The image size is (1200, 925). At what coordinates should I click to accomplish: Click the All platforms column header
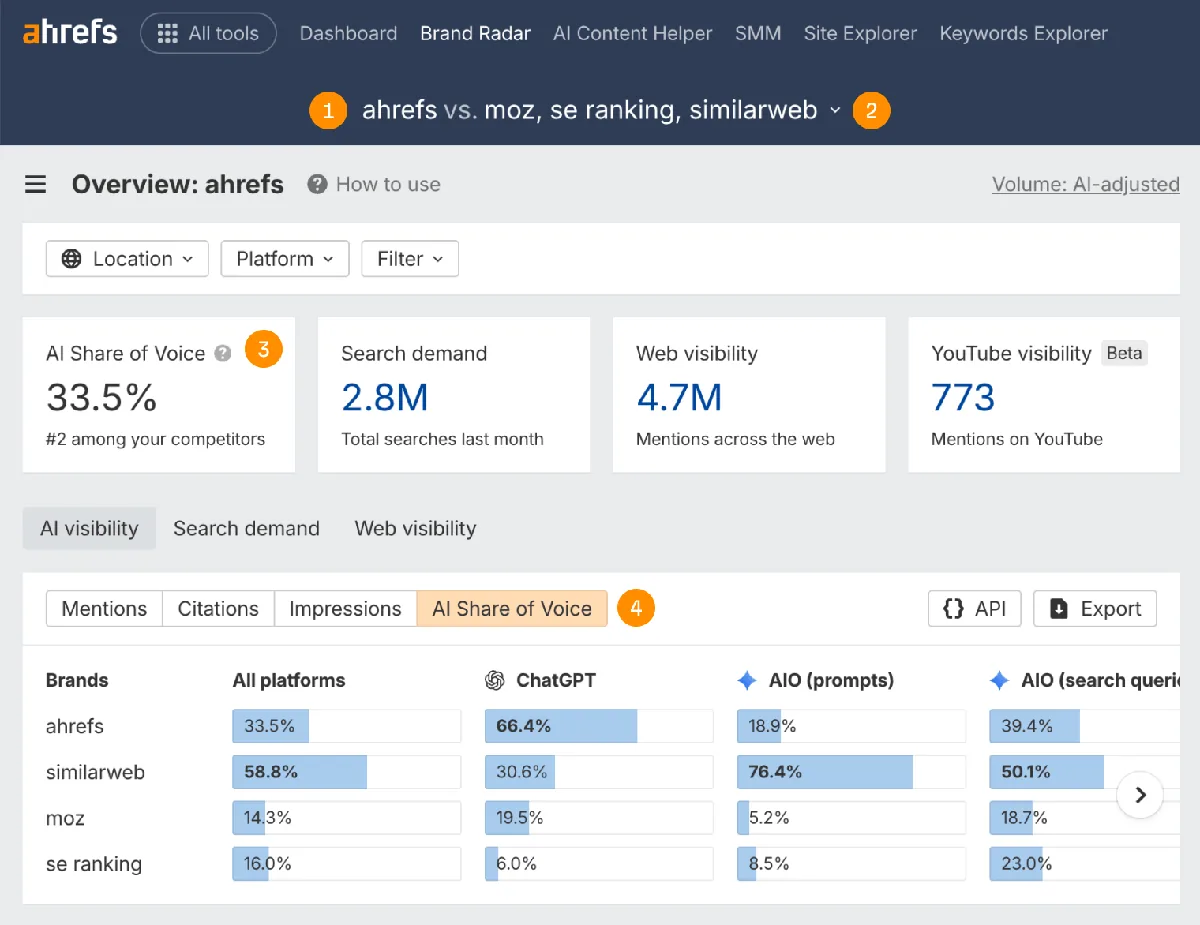(x=289, y=680)
